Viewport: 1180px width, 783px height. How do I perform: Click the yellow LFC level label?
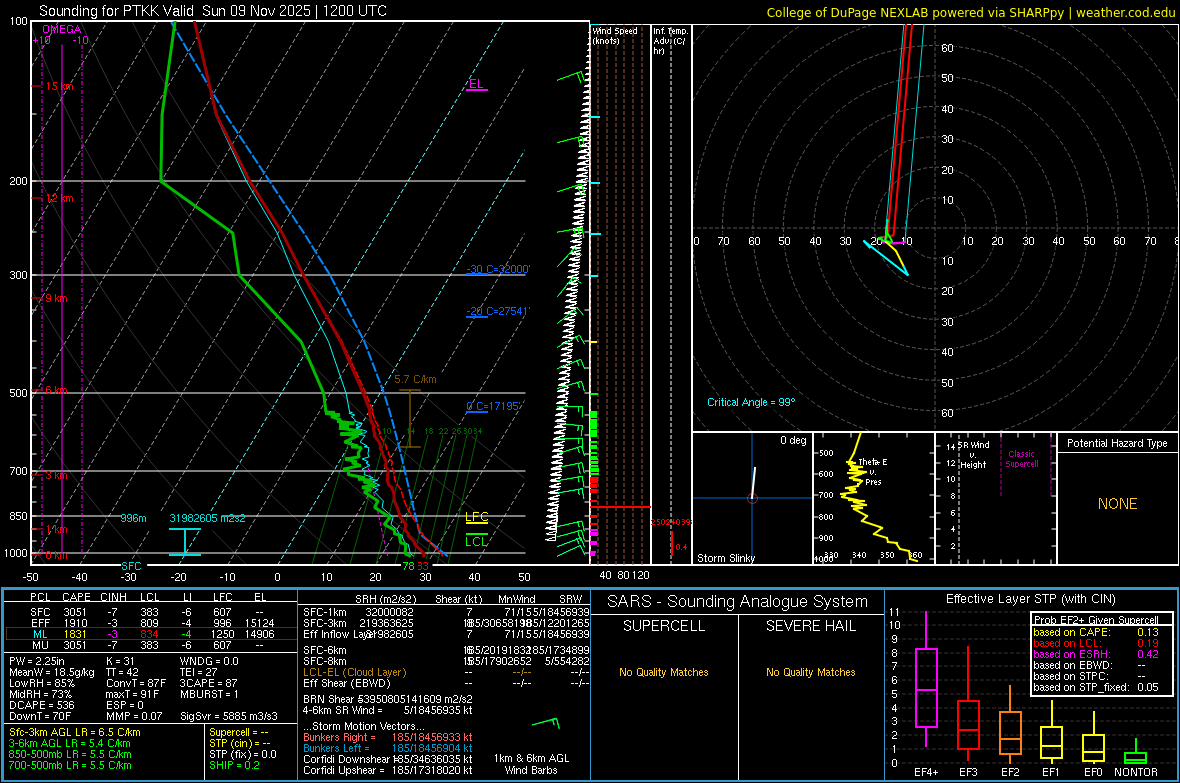pos(476,517)
